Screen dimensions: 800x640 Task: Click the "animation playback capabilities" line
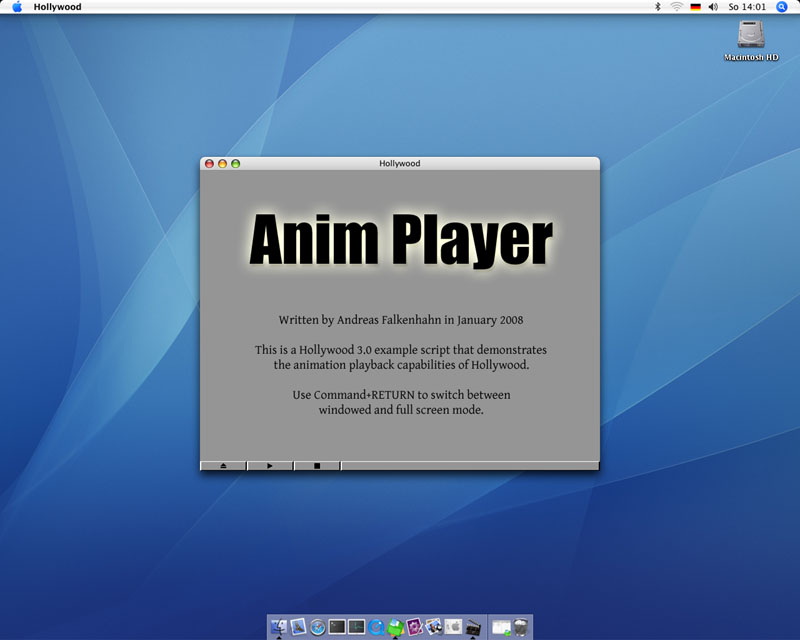tap(401, 365)
